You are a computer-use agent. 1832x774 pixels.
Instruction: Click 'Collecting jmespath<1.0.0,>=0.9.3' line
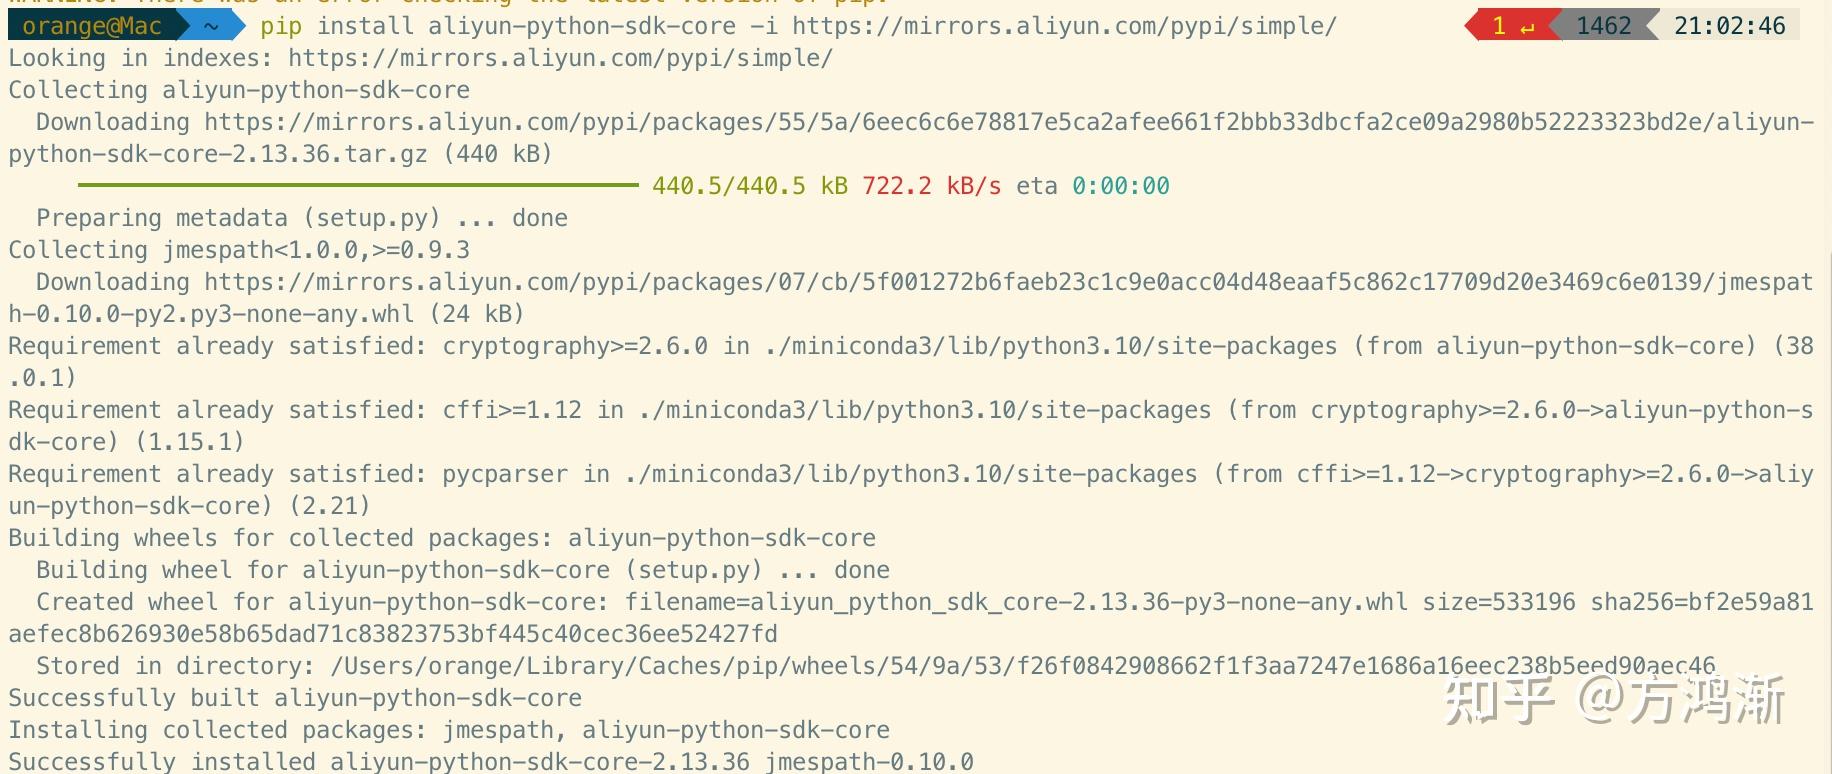[x=239, y=250]
